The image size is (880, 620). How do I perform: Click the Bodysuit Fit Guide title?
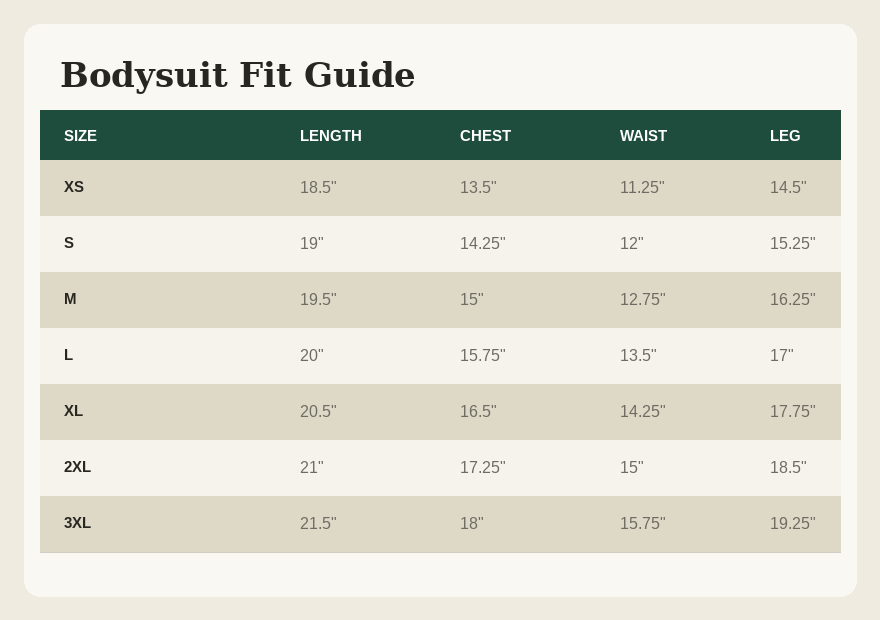pyautogui.click(x=238, y=75)
